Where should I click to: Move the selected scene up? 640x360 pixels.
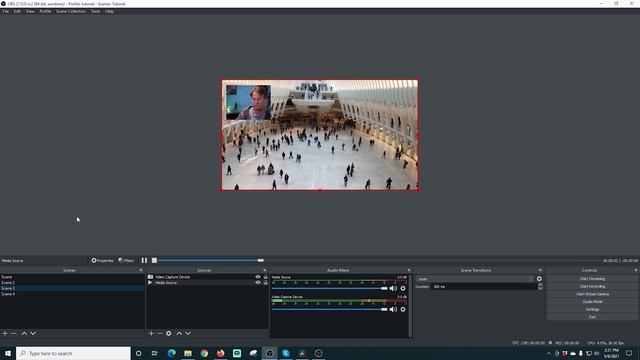coord(24,333)
